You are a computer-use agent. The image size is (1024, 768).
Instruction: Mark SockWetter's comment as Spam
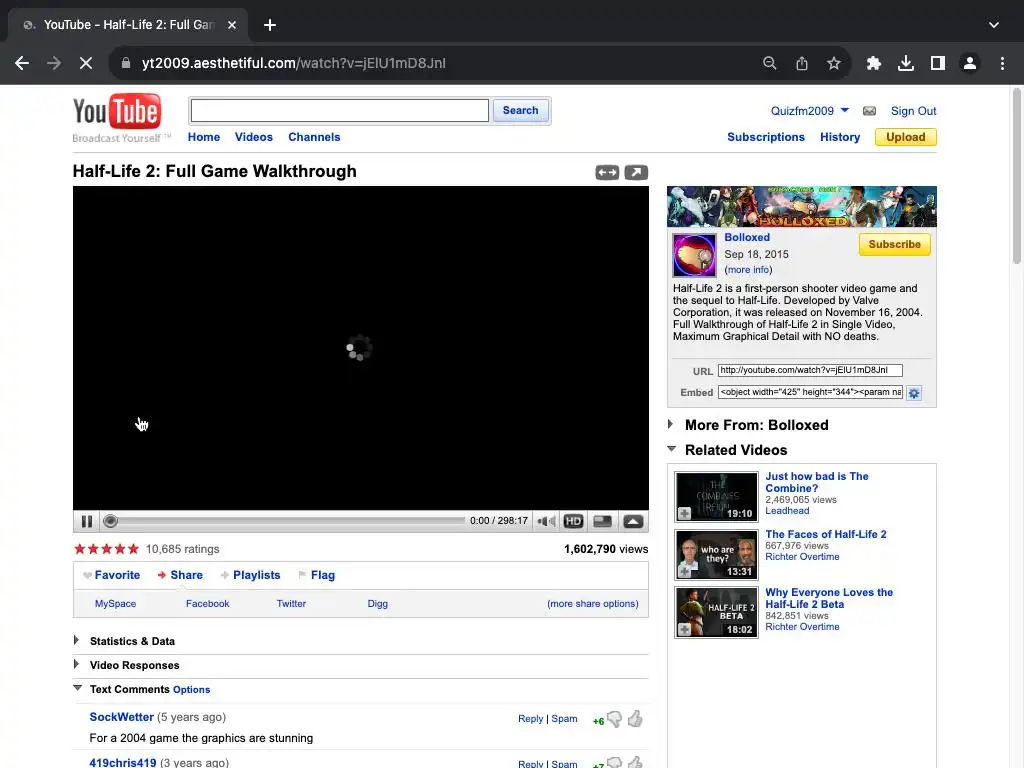pos(564,718)
